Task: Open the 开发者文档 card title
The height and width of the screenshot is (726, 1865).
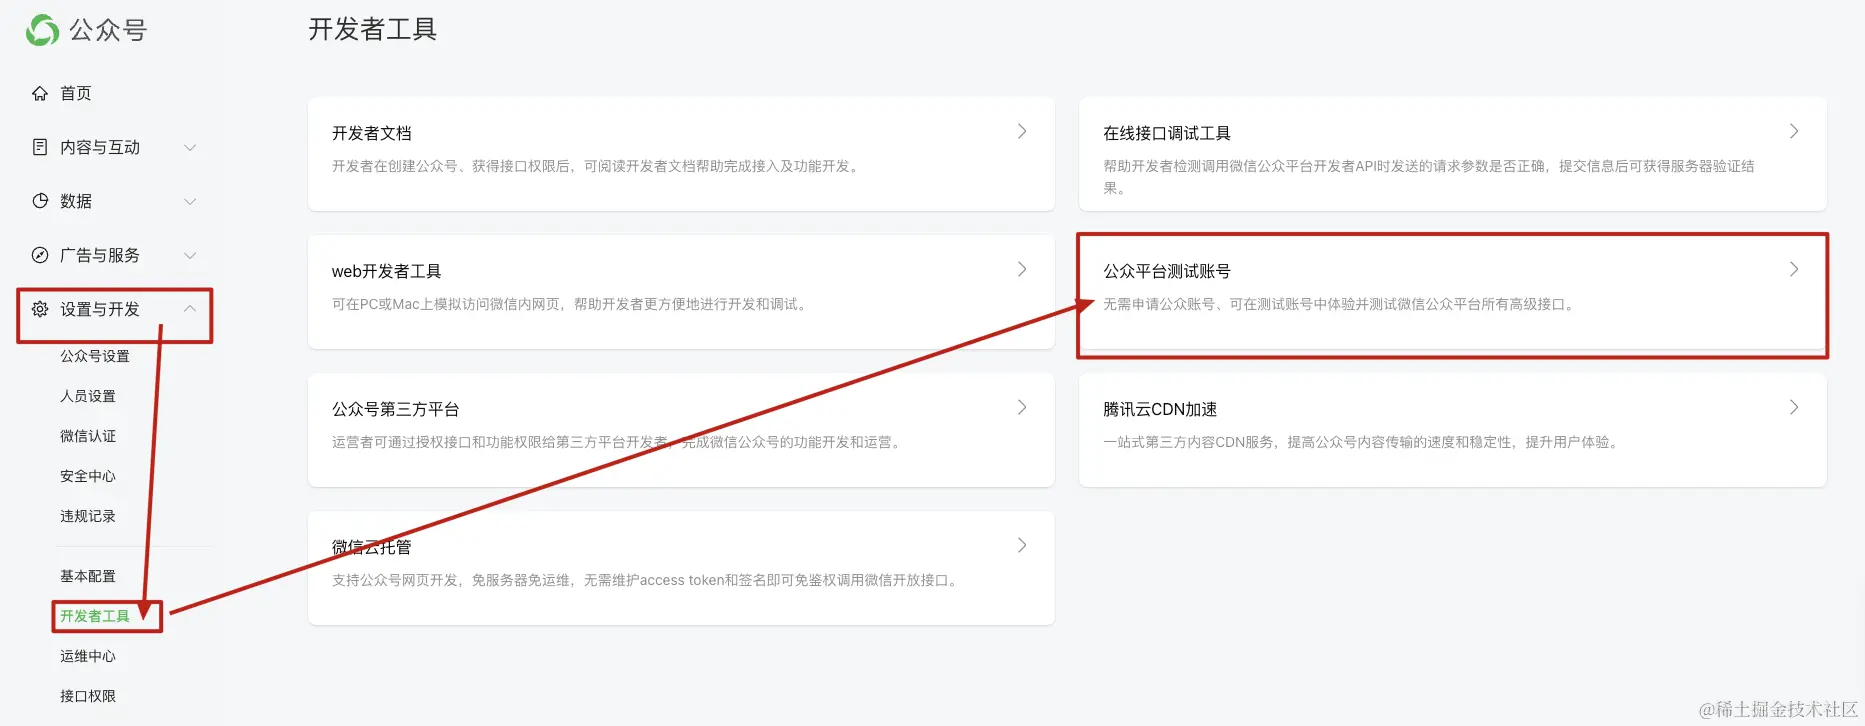Action: pyautogui.click(x=372, y=133)
